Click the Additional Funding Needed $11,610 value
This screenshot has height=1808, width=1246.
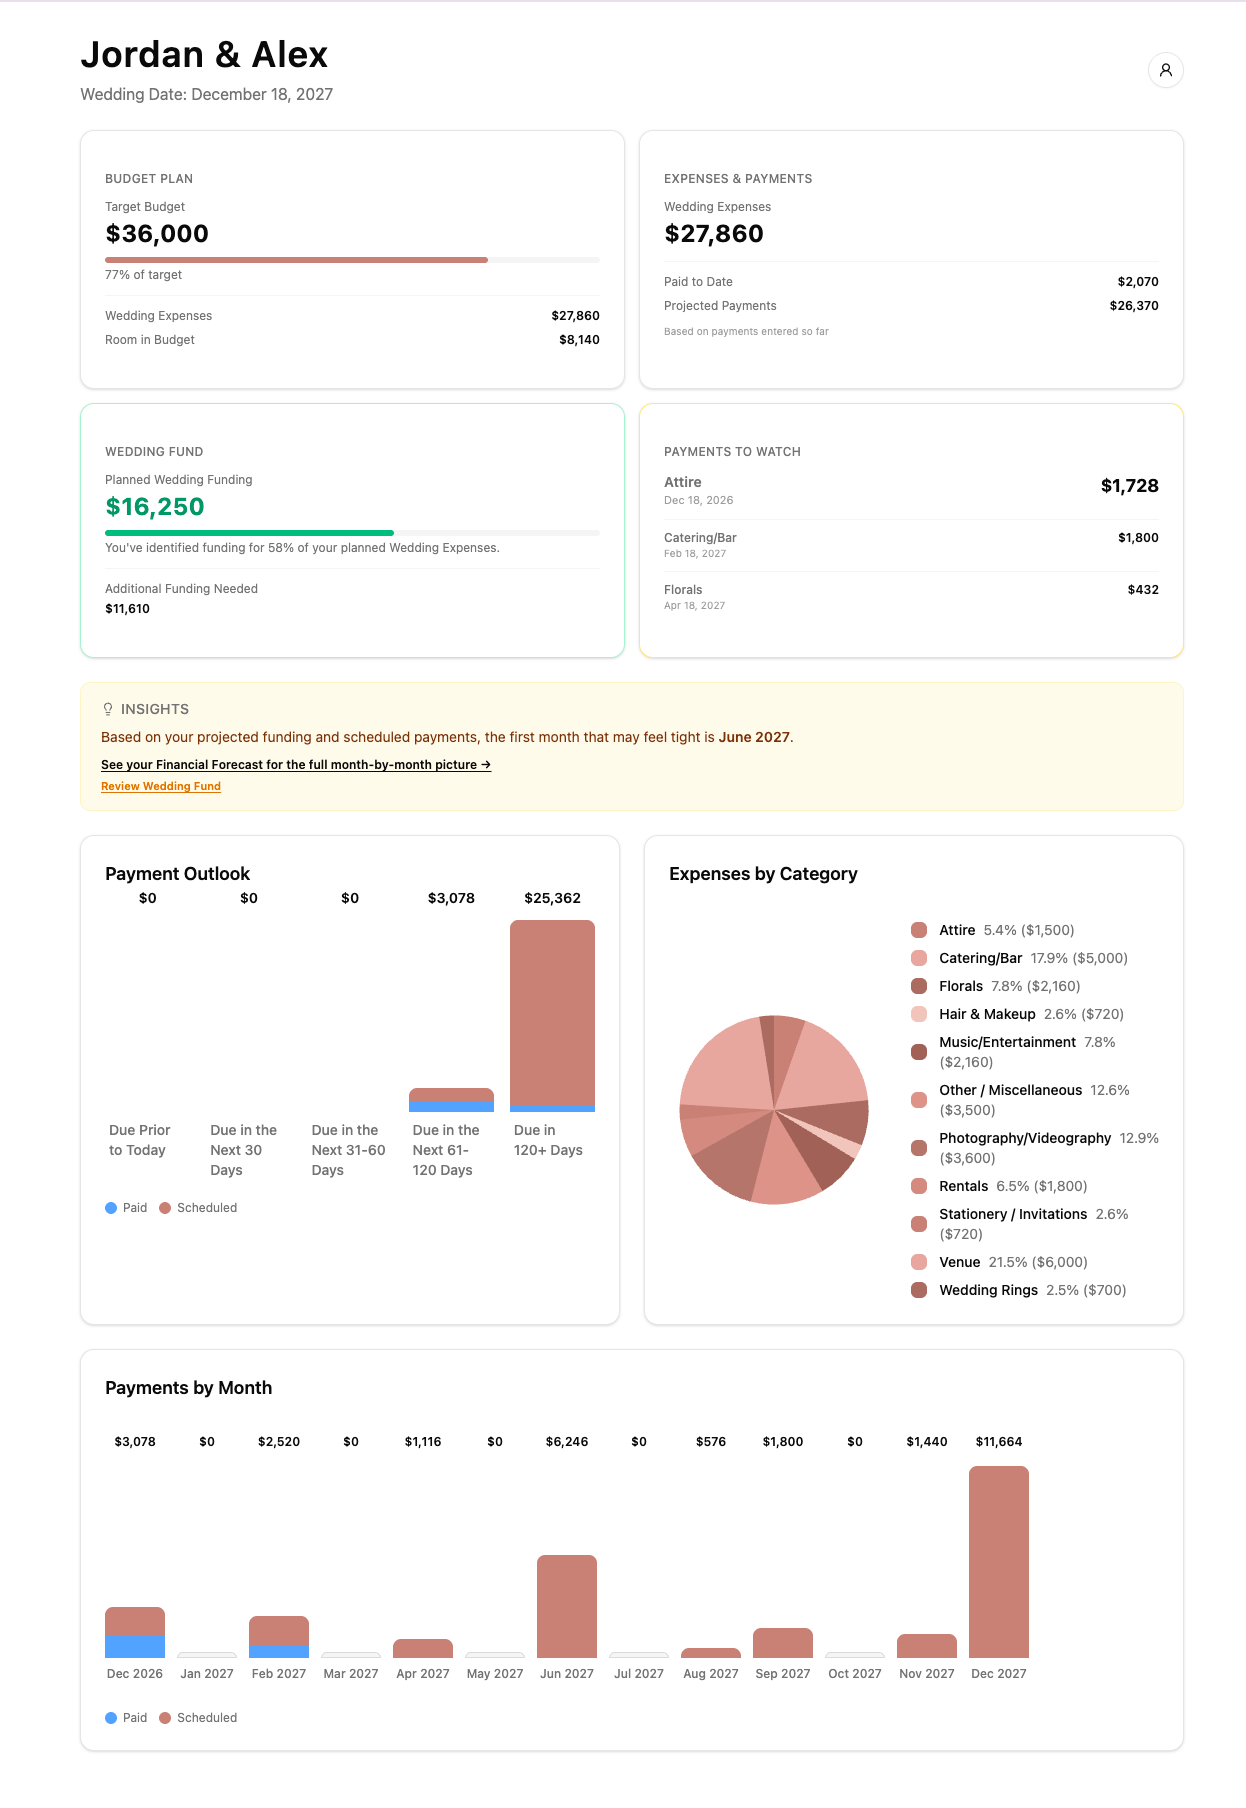pos(127,609)
